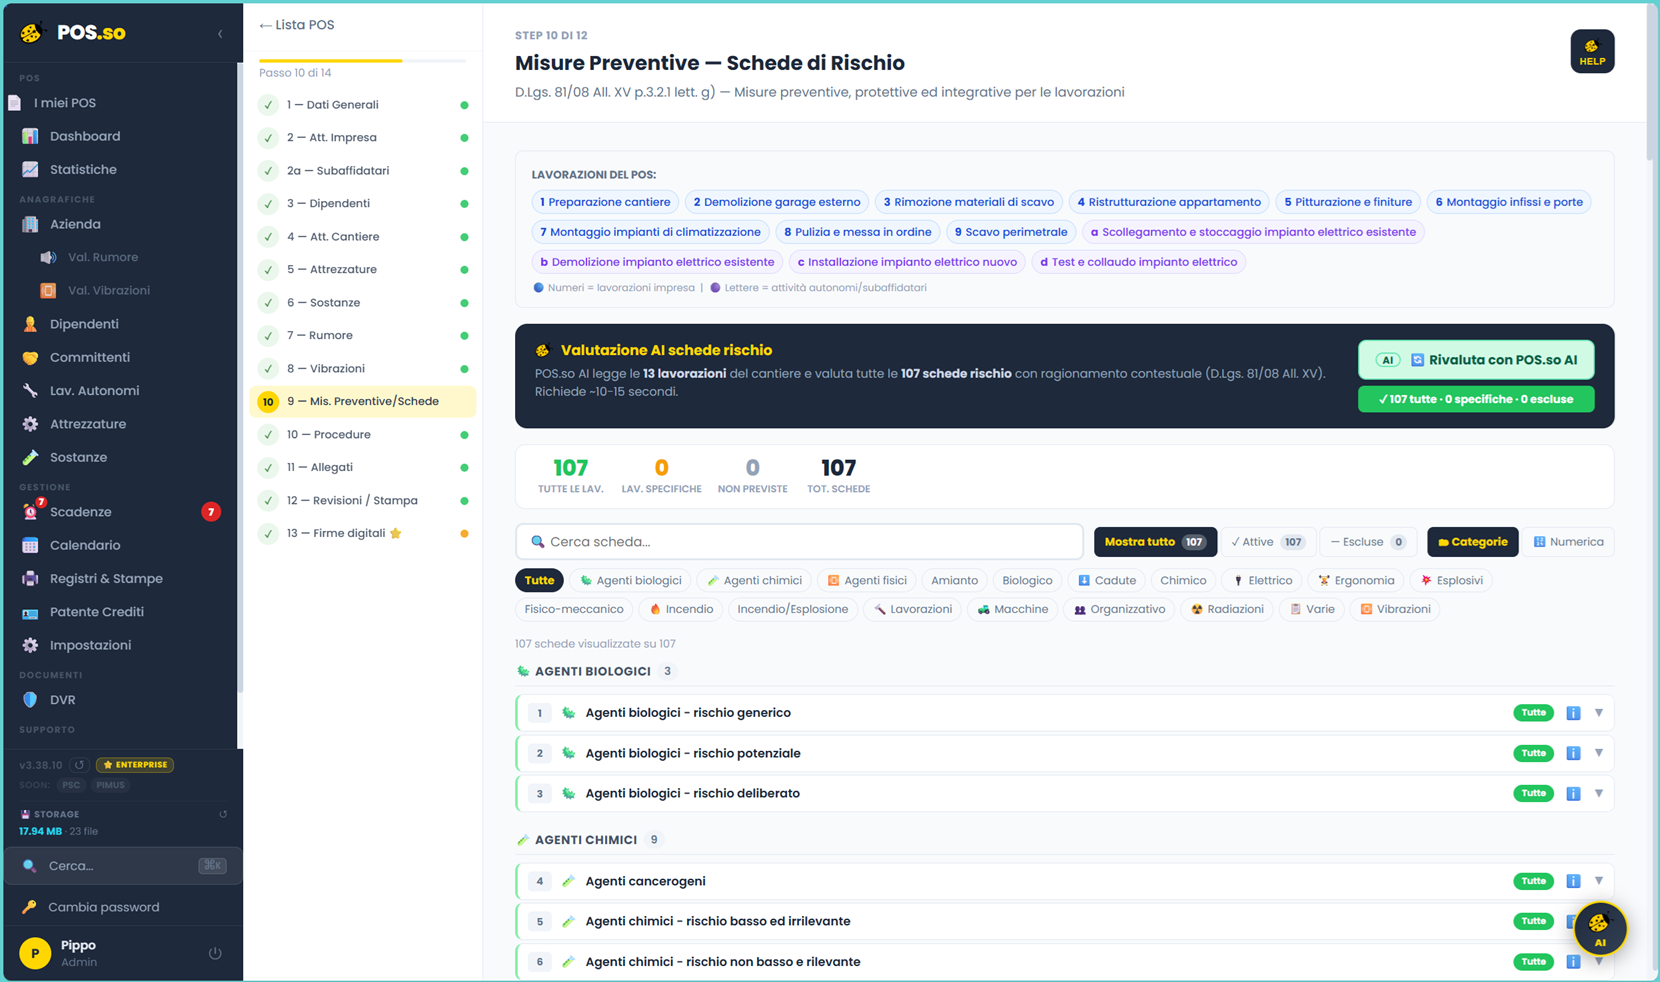The height and width of the screenshot is (982, 1660).
Task: Show only Attive schede
Action: pyautogui.click(x=1267, y=542)
